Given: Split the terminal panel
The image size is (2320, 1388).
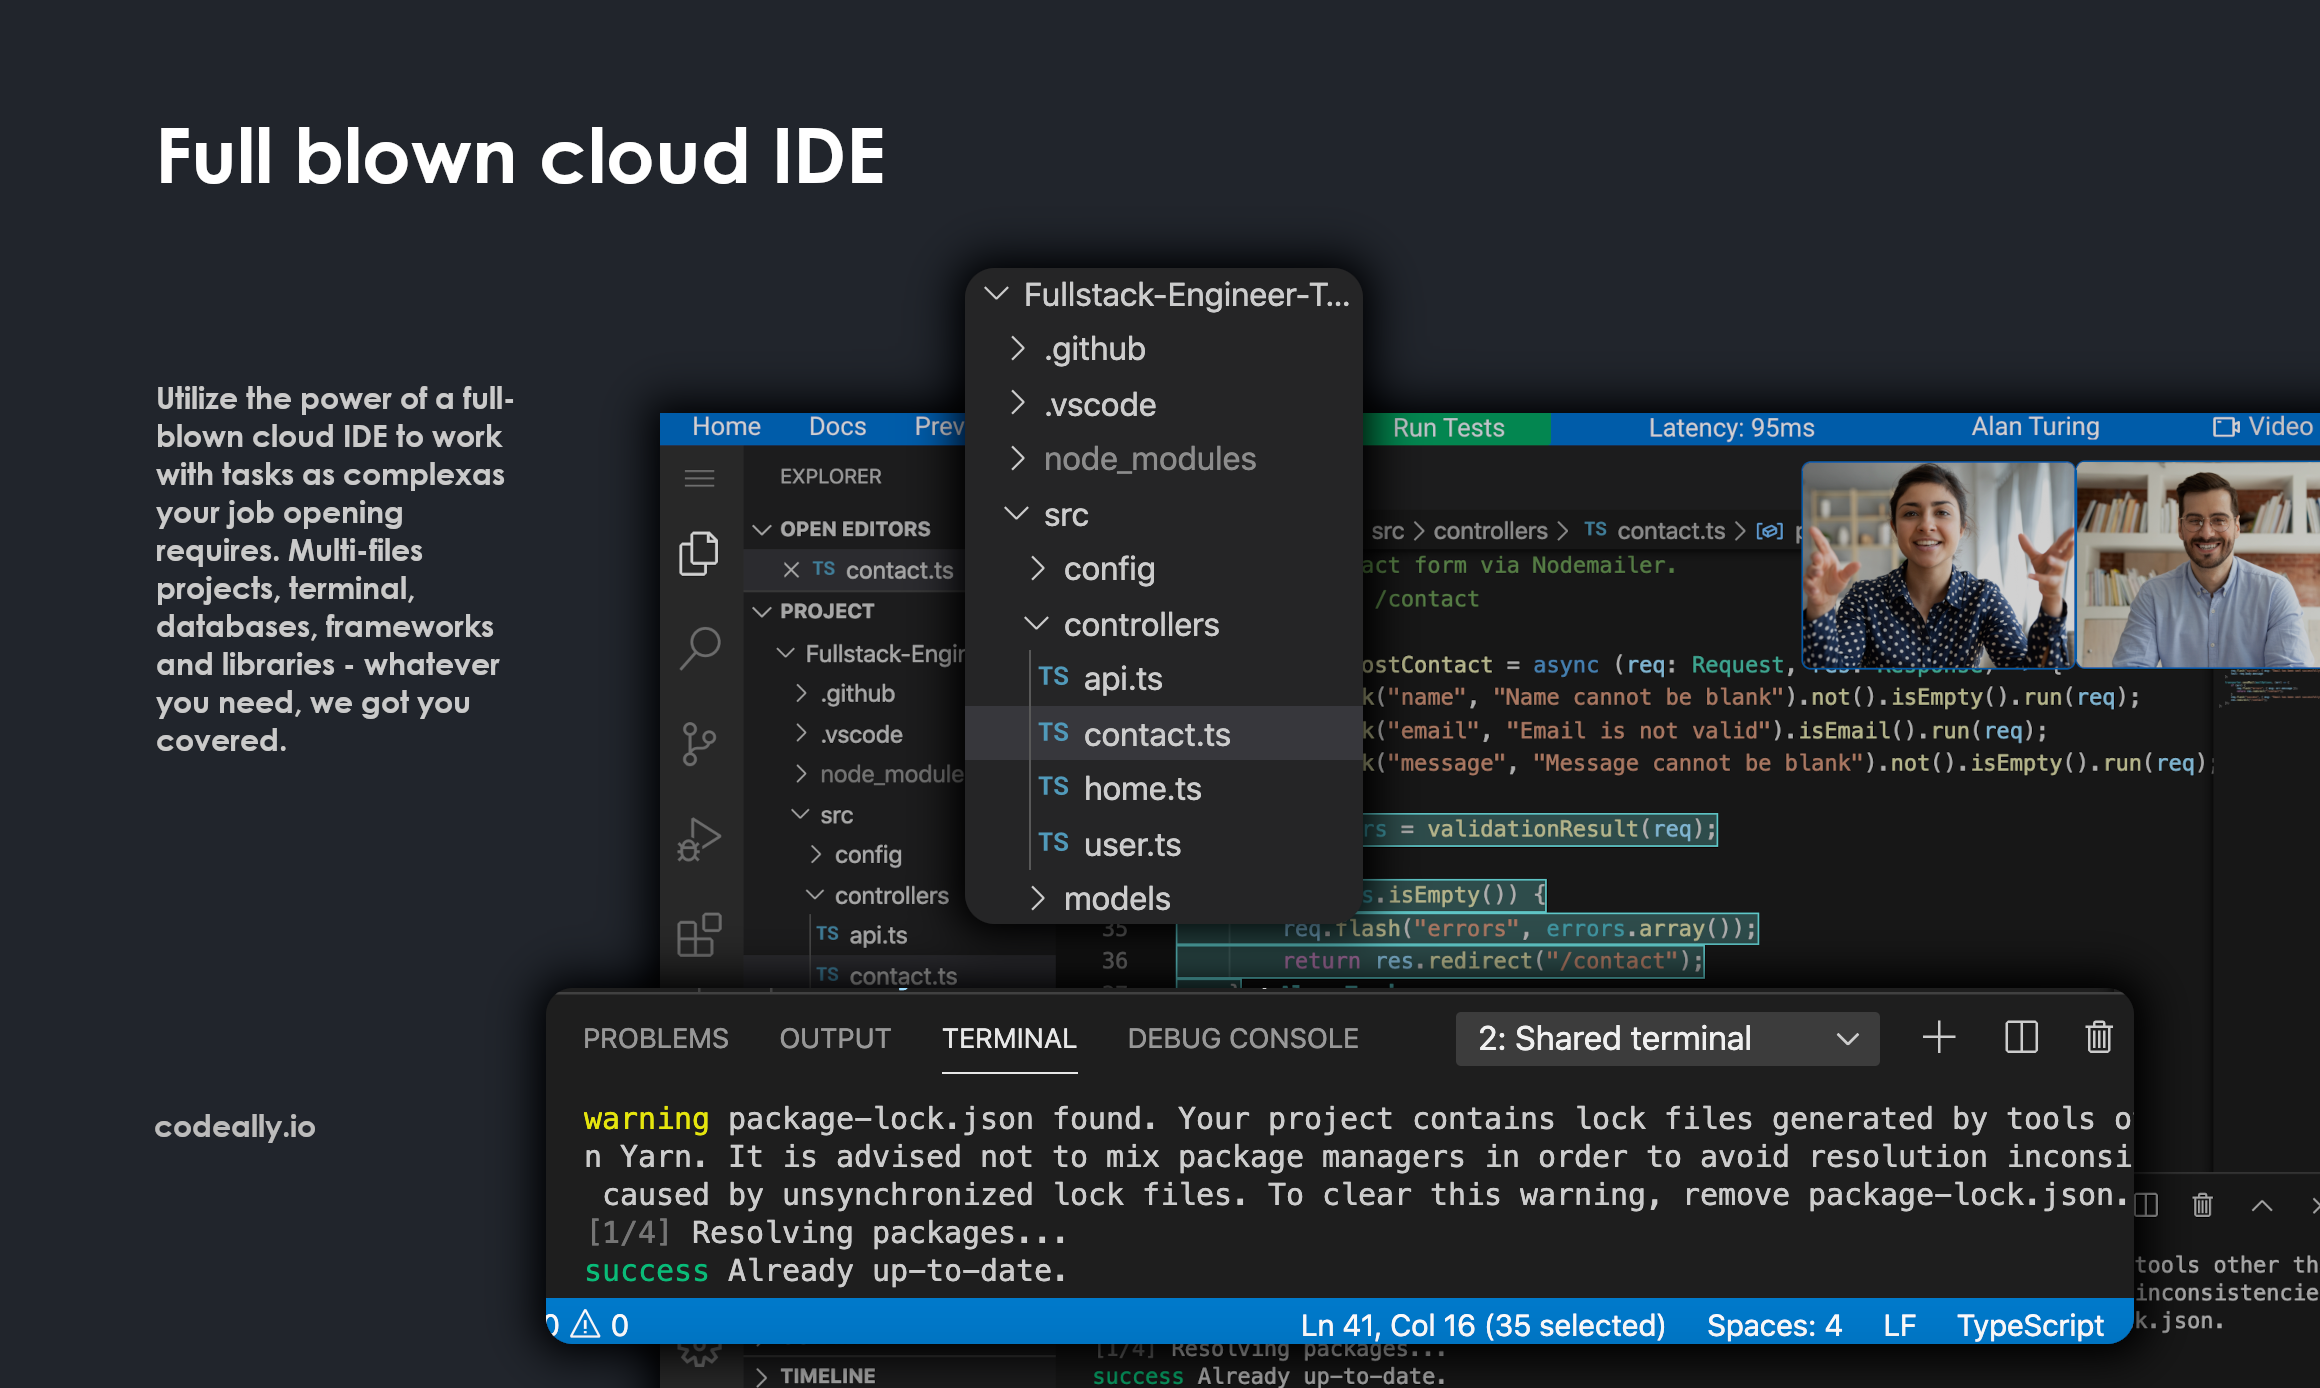Looking at the screenshot, I should (2019, 1038).
